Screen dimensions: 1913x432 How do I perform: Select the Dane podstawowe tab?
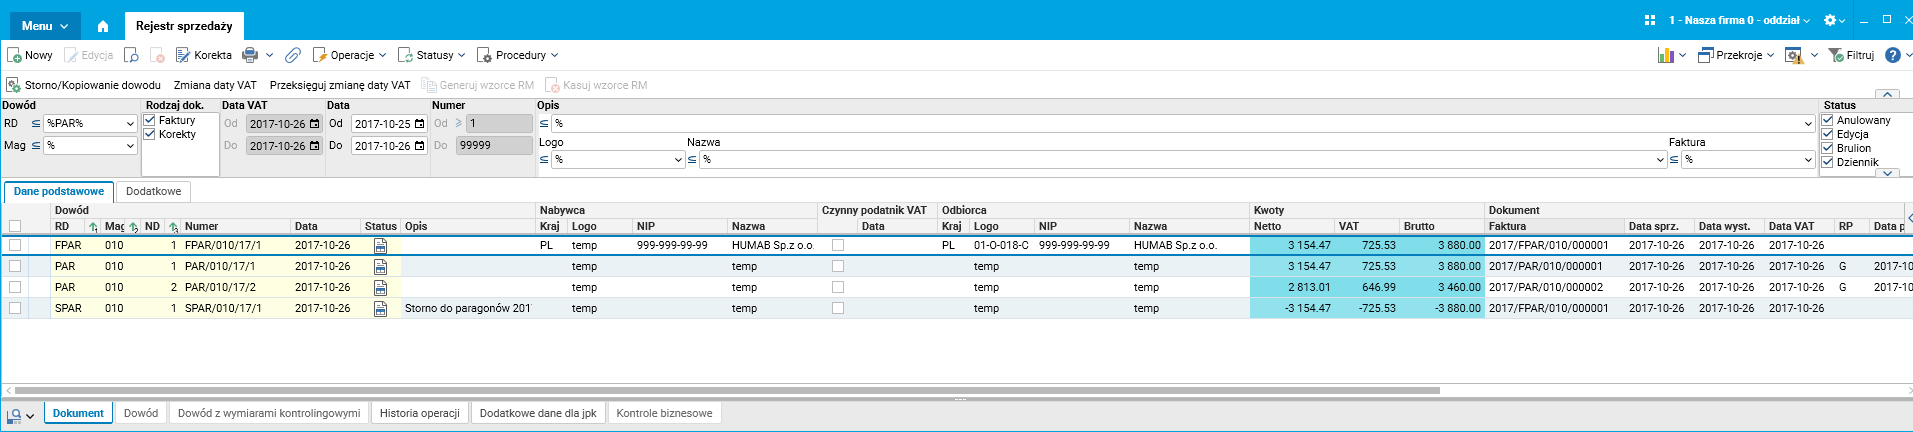59,191
